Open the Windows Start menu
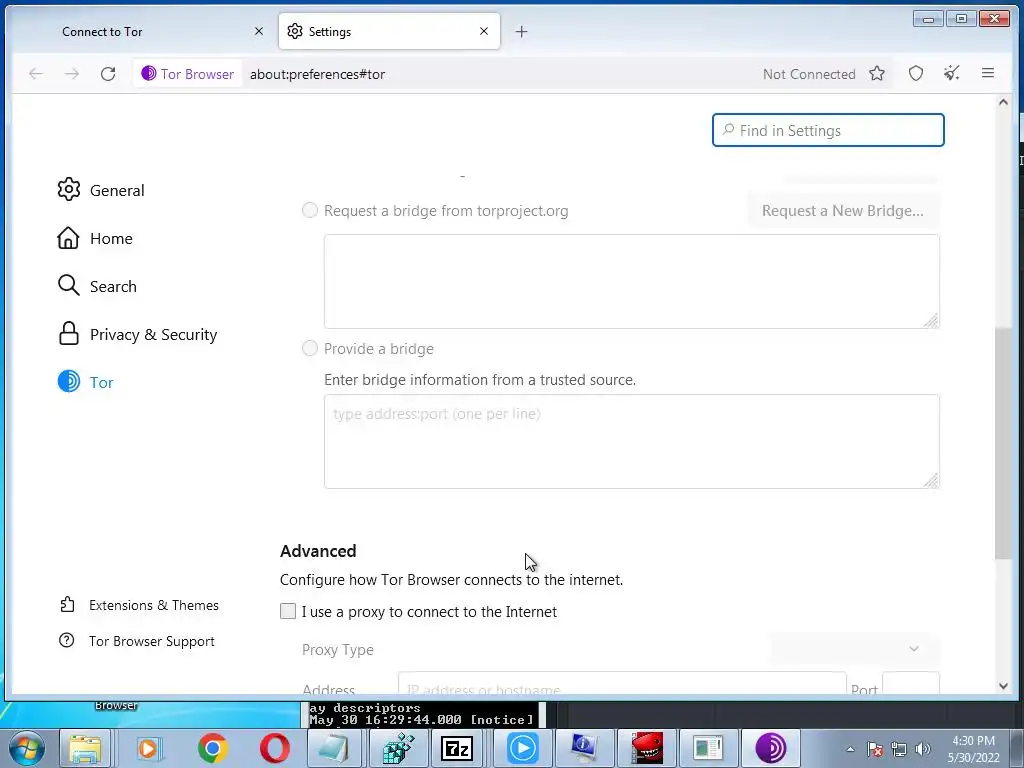Viewport: 1024px width, 768px height. (x=26, y=748)
